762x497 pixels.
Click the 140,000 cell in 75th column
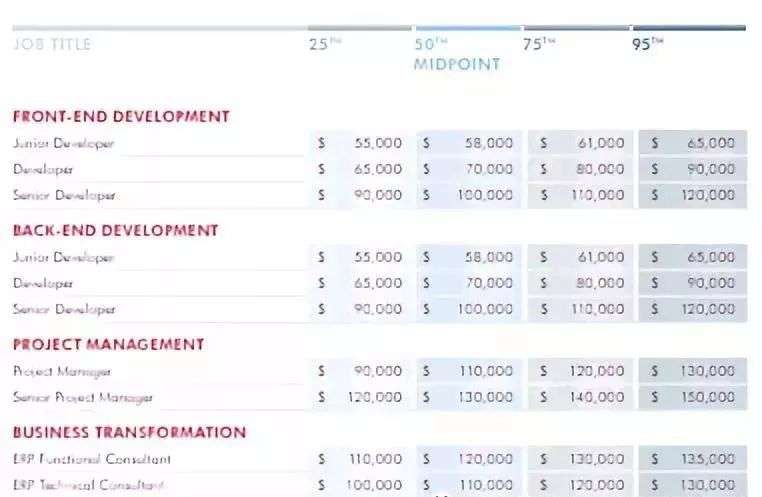581,397
